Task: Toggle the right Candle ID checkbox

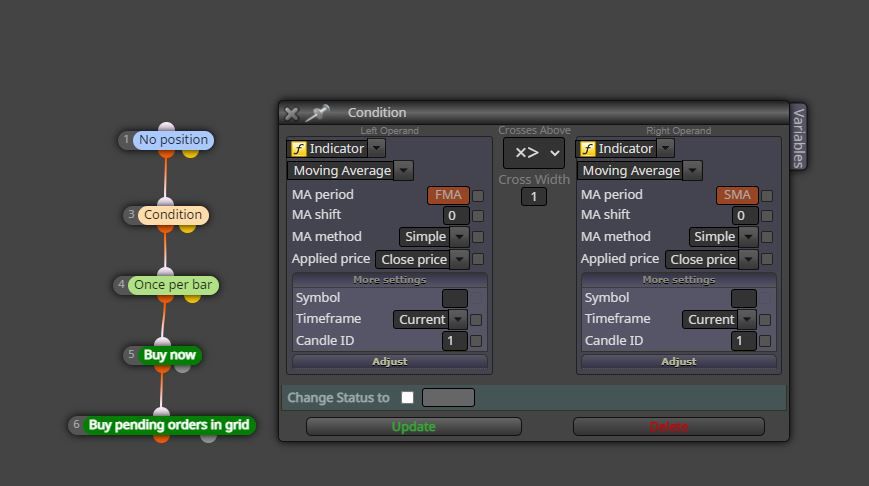Action: 765,341
